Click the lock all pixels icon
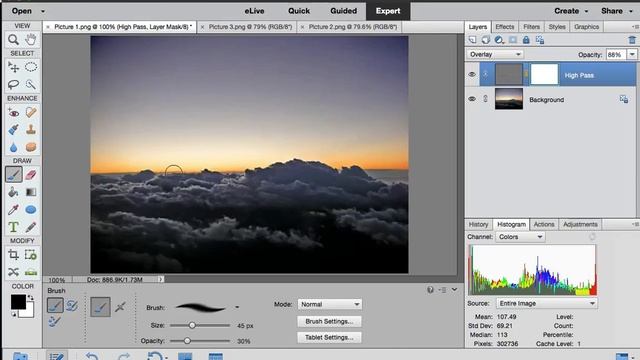Screen dimensions: 640x360 coord(526,40)
